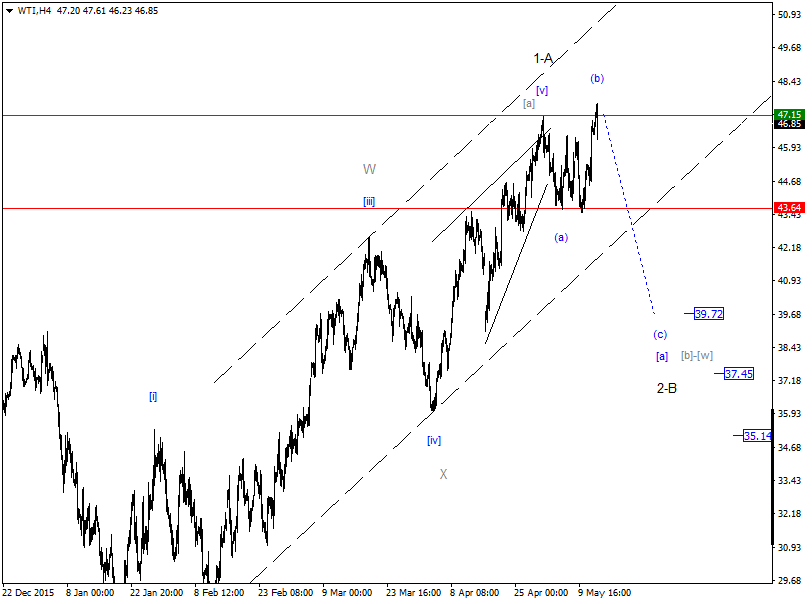Click the gray W wave annotation

369,167
